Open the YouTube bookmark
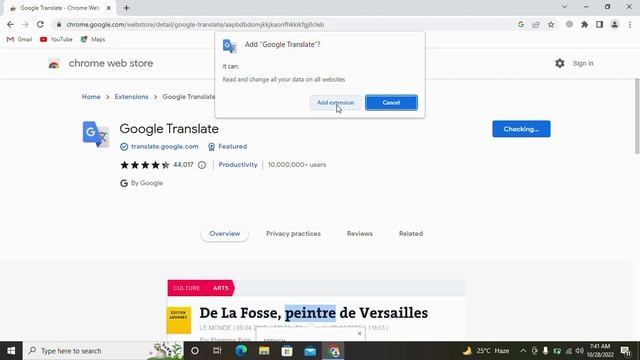The height and width of the screenshot is (360, 640). point(56,39)
